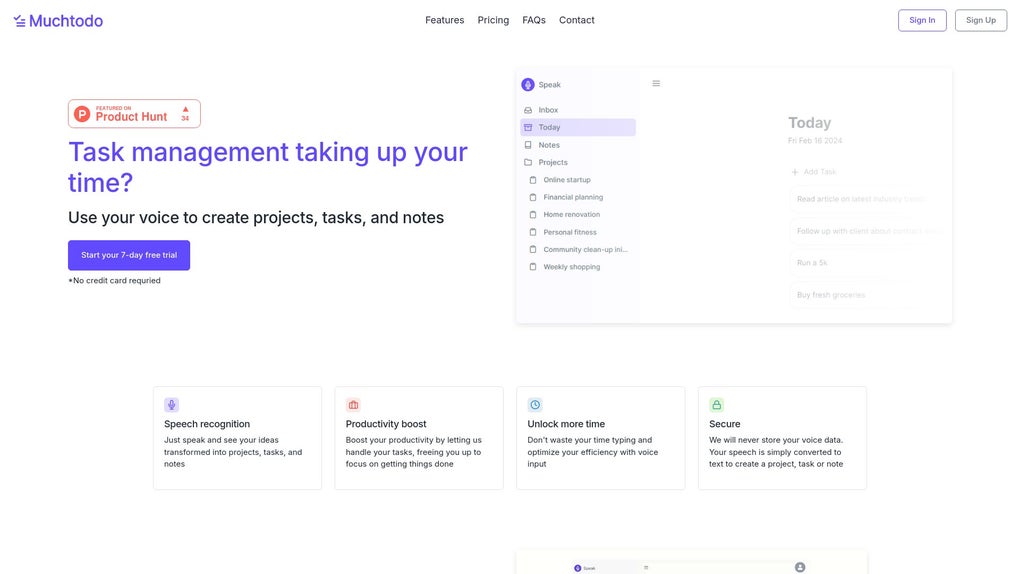Click the Secure lock icon
The image size is (1020, 574).
tap(716, 405)
